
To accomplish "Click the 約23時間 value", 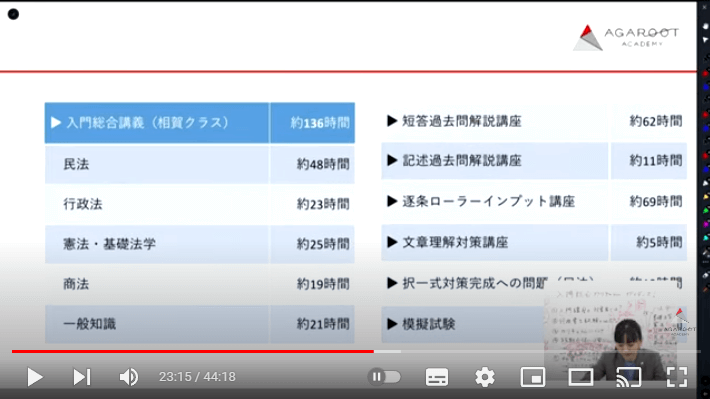I will coord(323,204).
